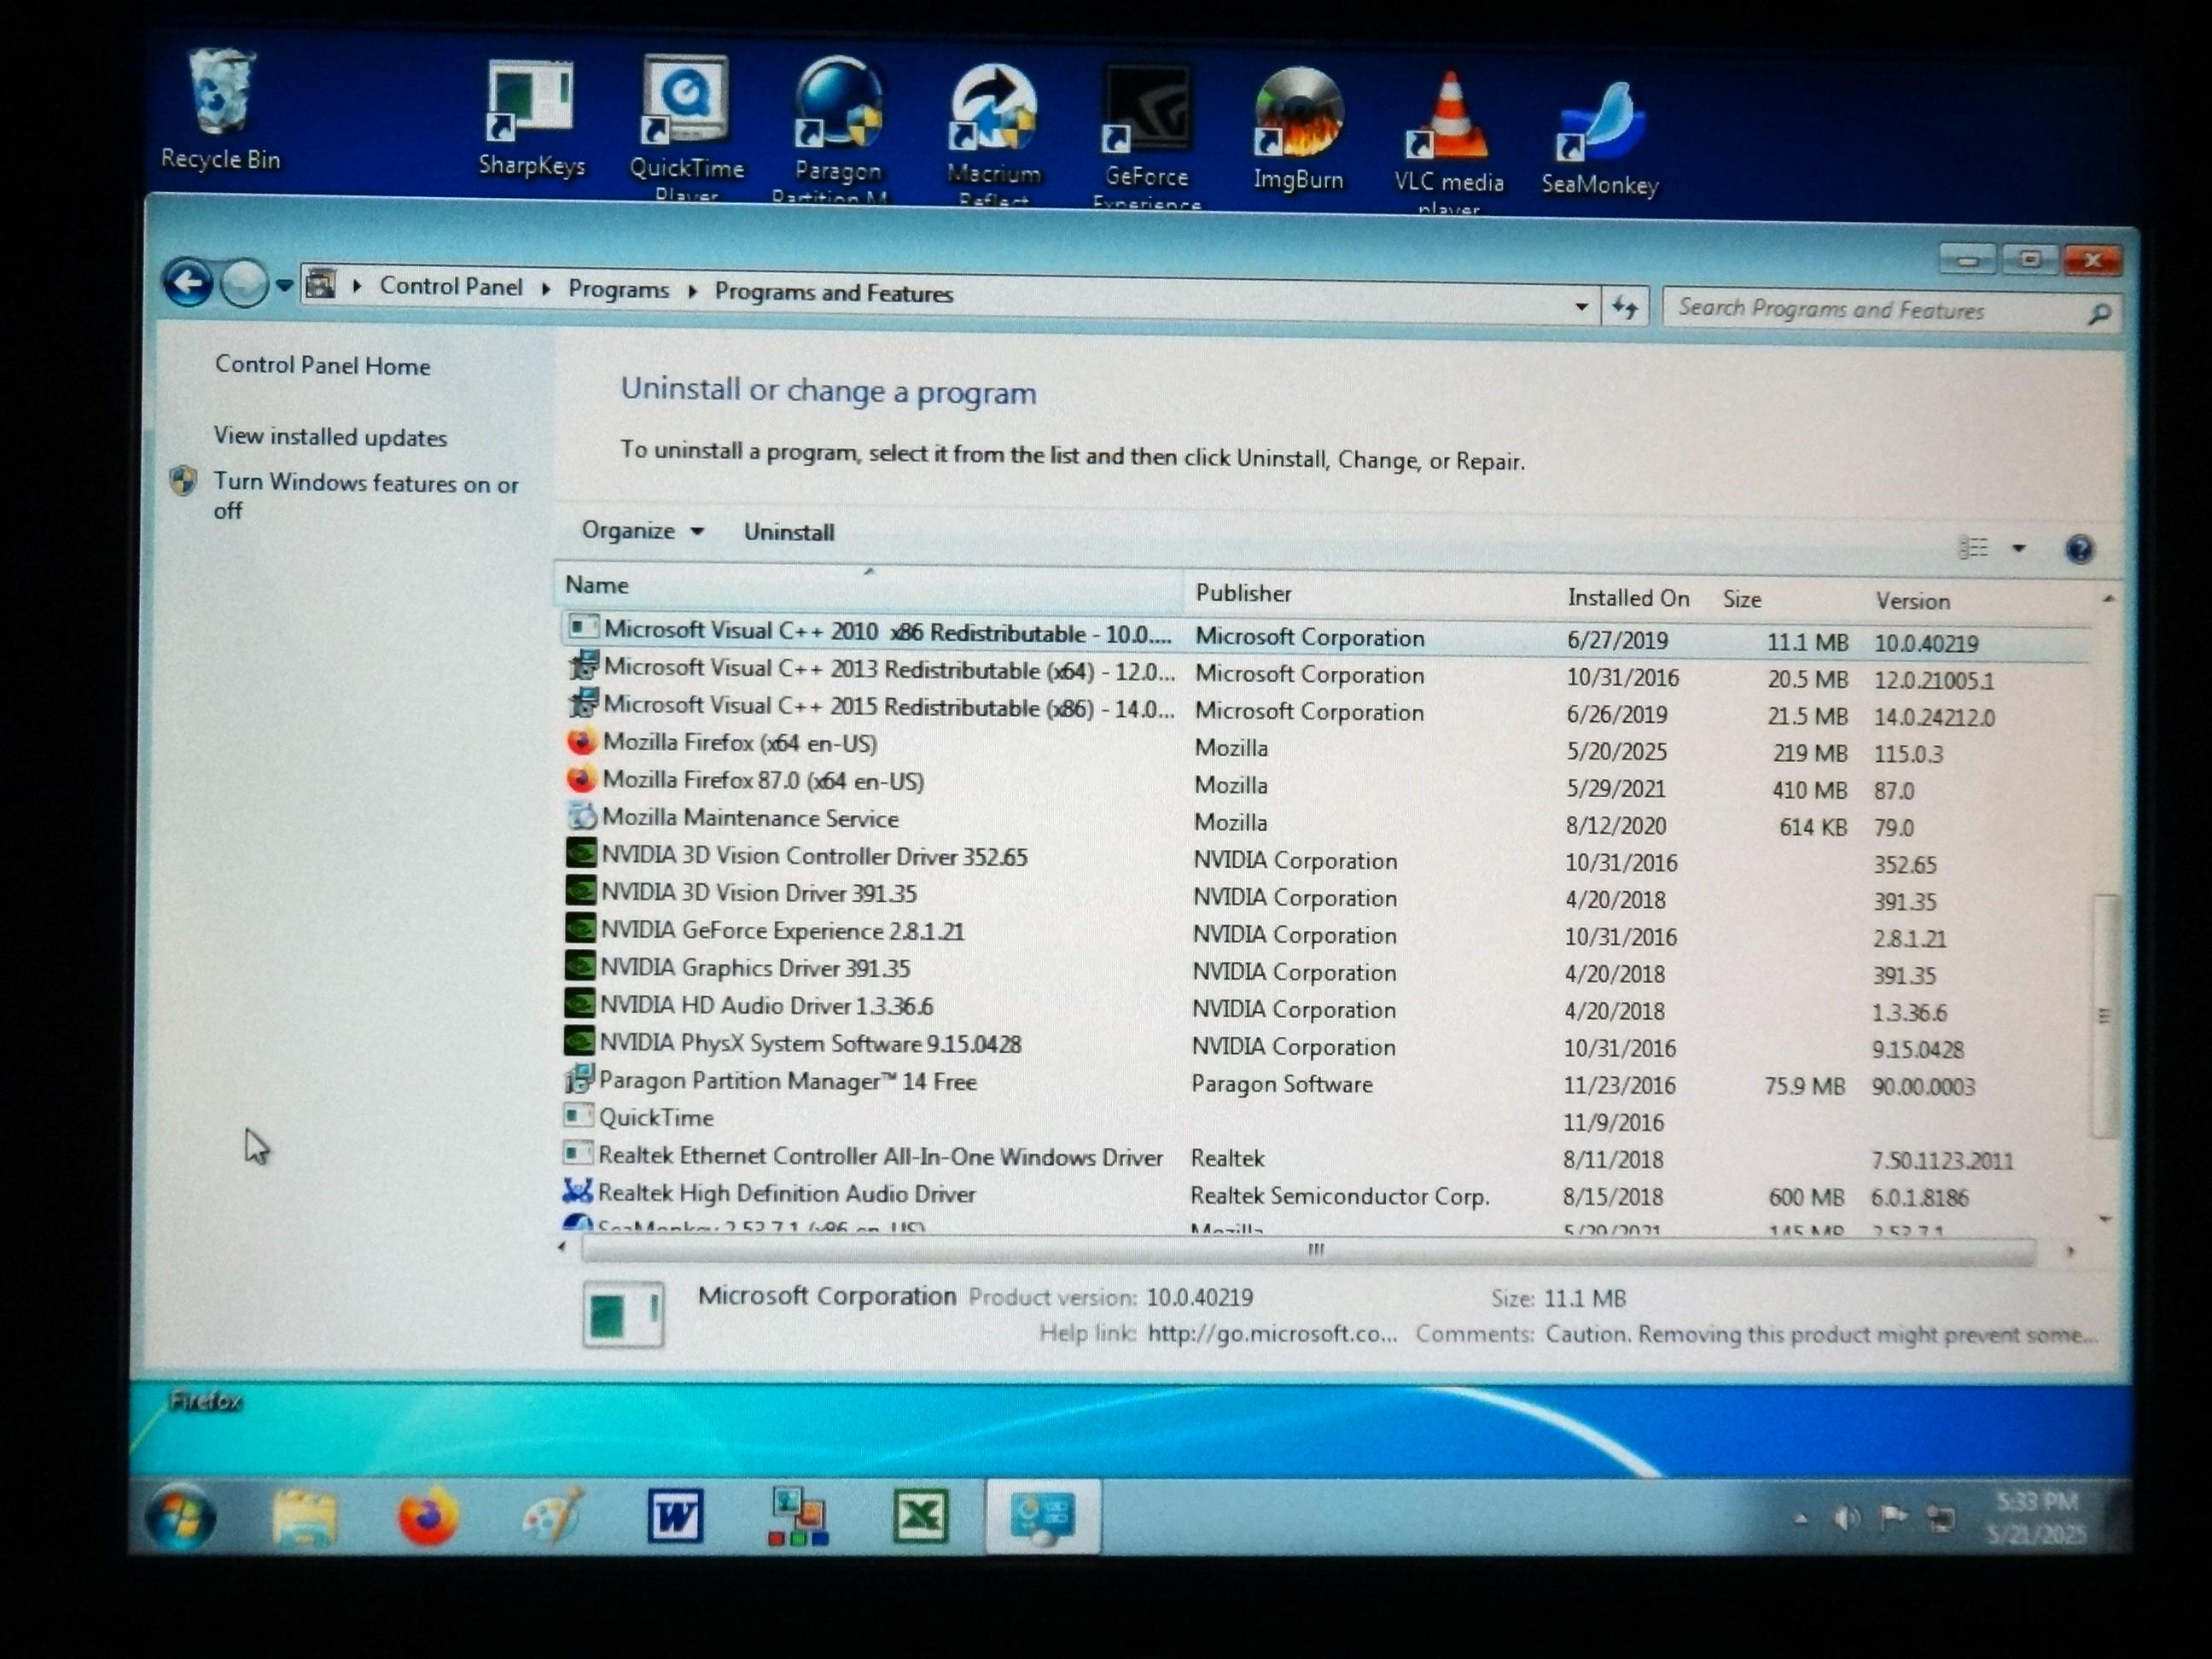Sort by the Name column header
Image resolution: width=2212 pixels, height=1659 pixels.
point(868,586)
